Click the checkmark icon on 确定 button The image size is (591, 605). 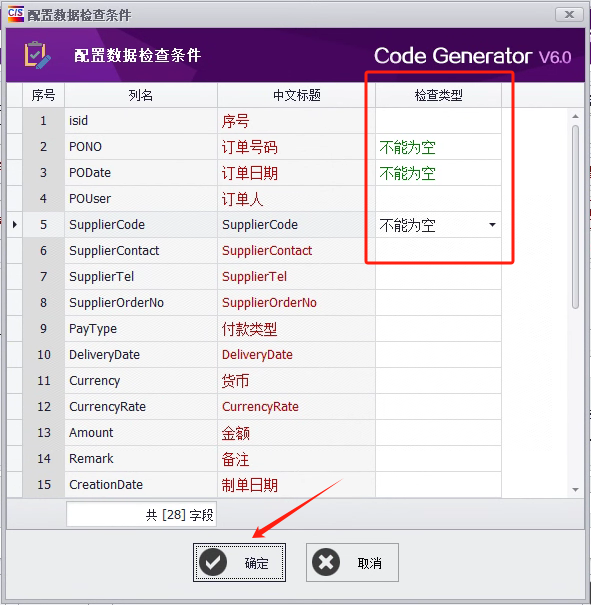click(213, 563)
